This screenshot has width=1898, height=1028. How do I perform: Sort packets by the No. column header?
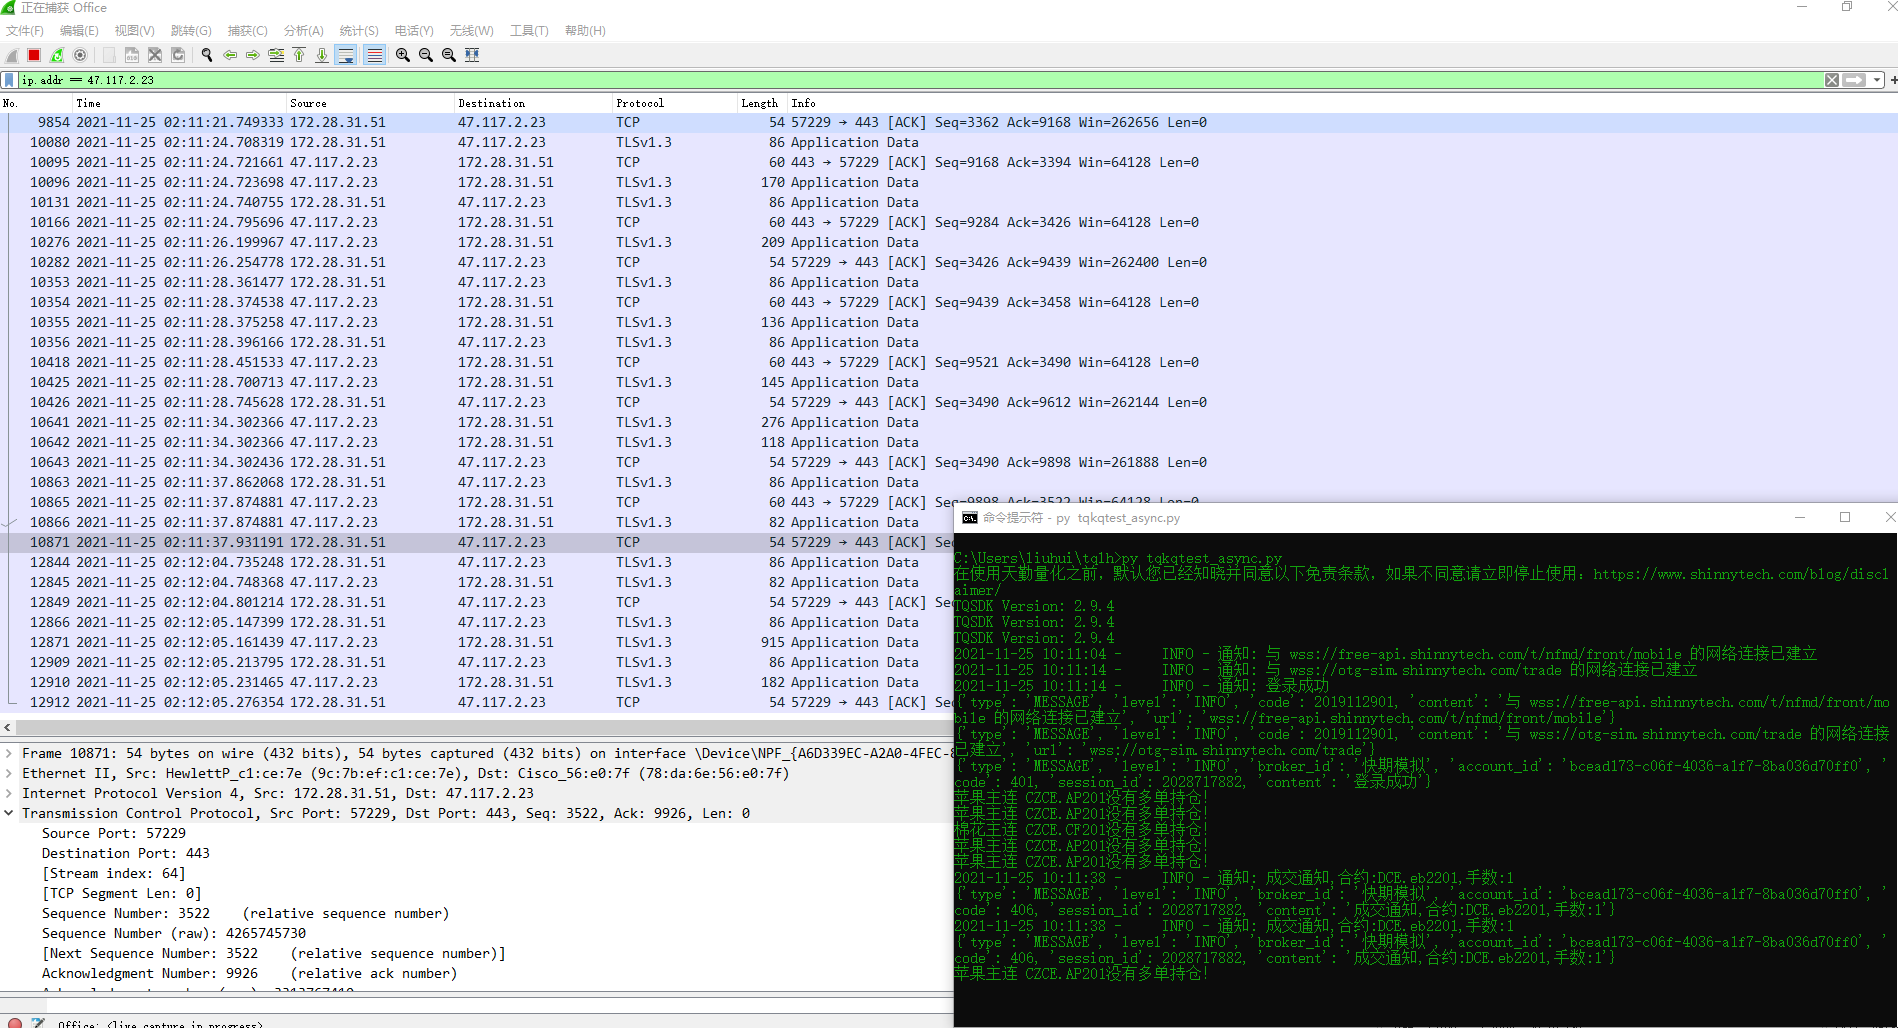(36, 103)
